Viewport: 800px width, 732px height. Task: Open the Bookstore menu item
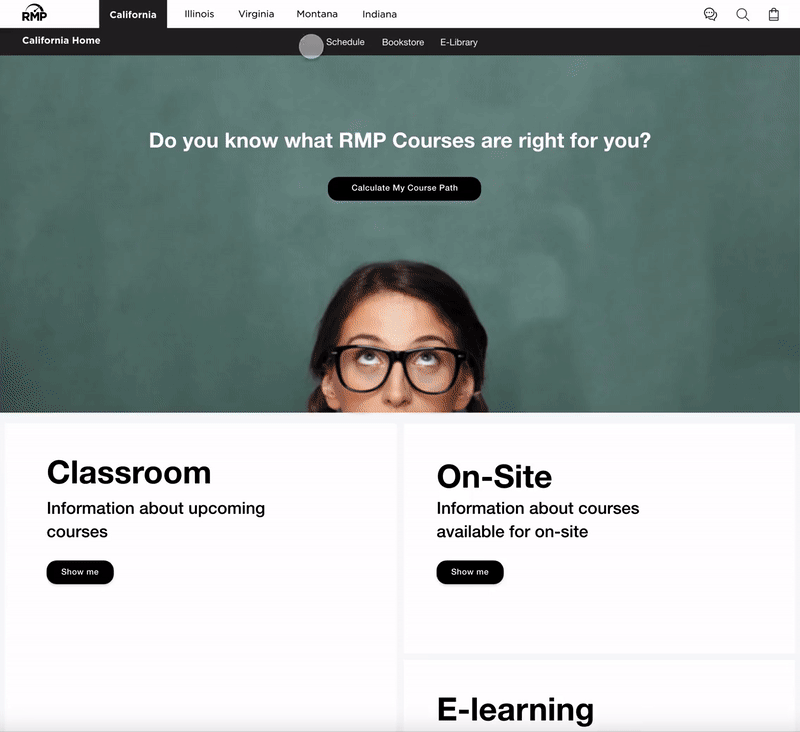[x=403, y=42]
